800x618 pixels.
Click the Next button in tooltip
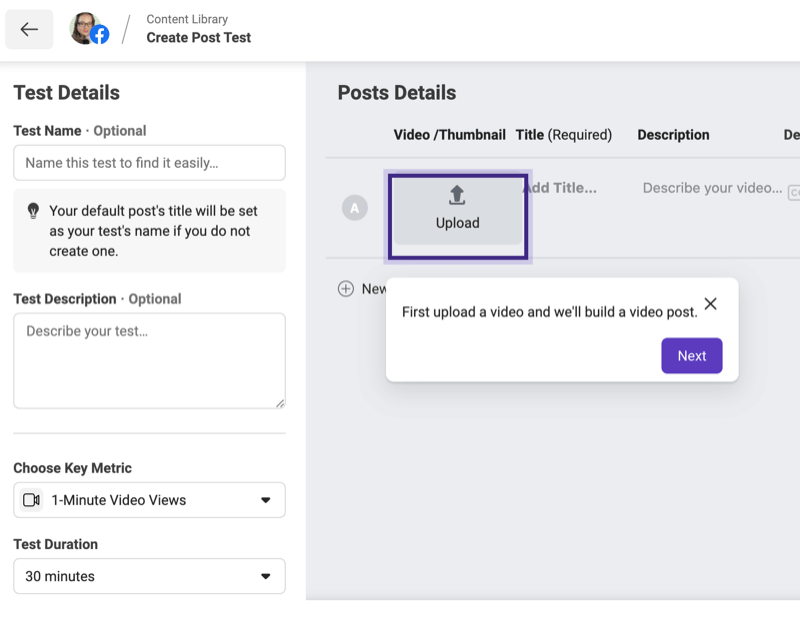click(x=691, y=356)
